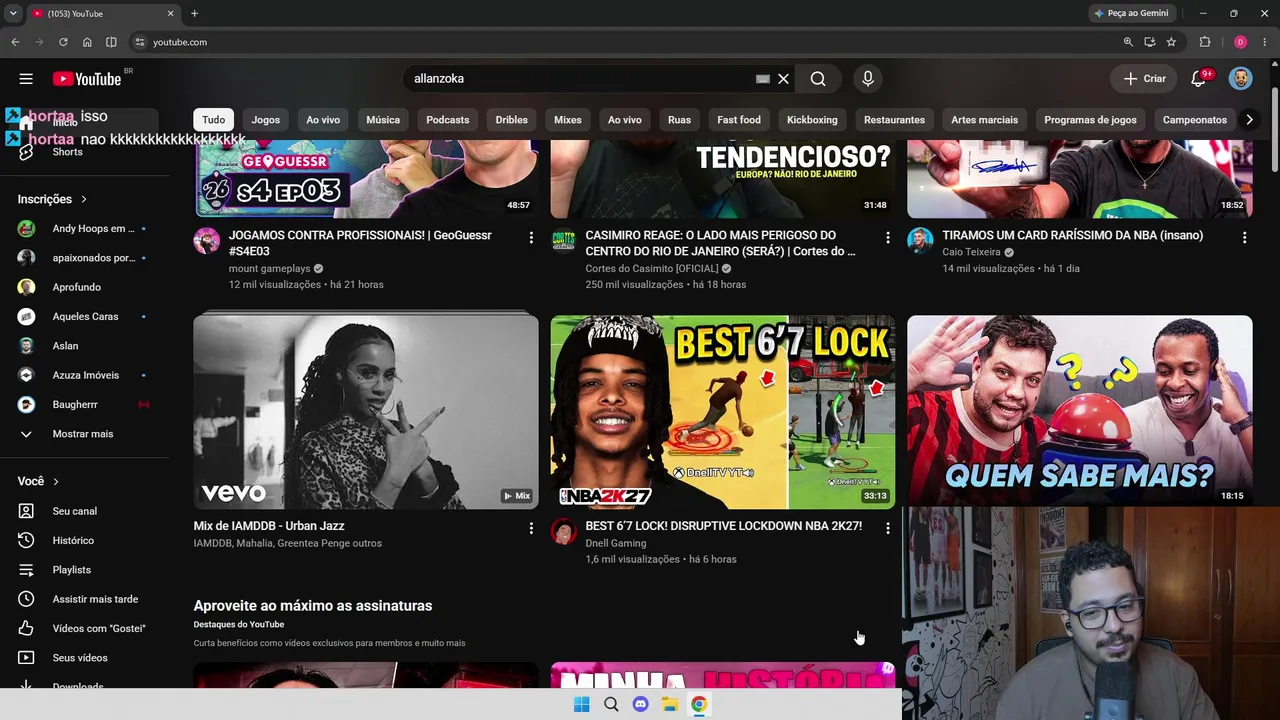This screenshot has height=720, width=1280.
Task: Select the Dribles filter chip
Action: pos(511,120)
